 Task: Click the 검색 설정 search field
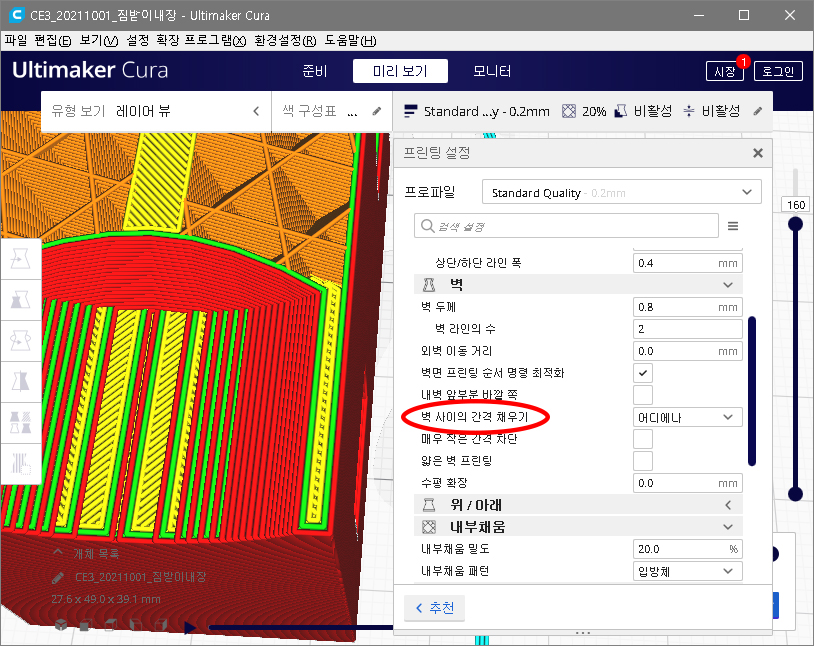click(566, 226)
